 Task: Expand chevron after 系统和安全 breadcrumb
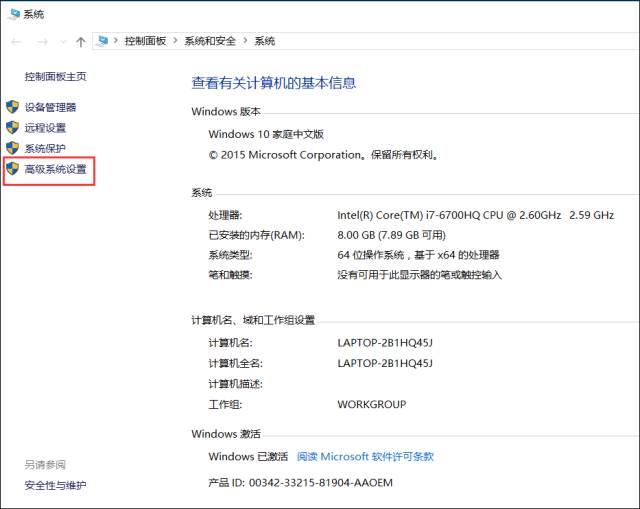point(245,40)
